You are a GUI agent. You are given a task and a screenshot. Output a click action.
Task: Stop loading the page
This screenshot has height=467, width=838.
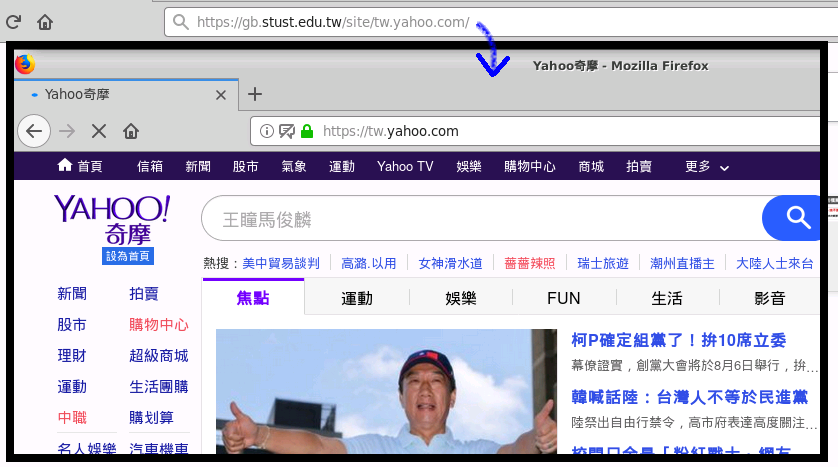click(99, 131)
